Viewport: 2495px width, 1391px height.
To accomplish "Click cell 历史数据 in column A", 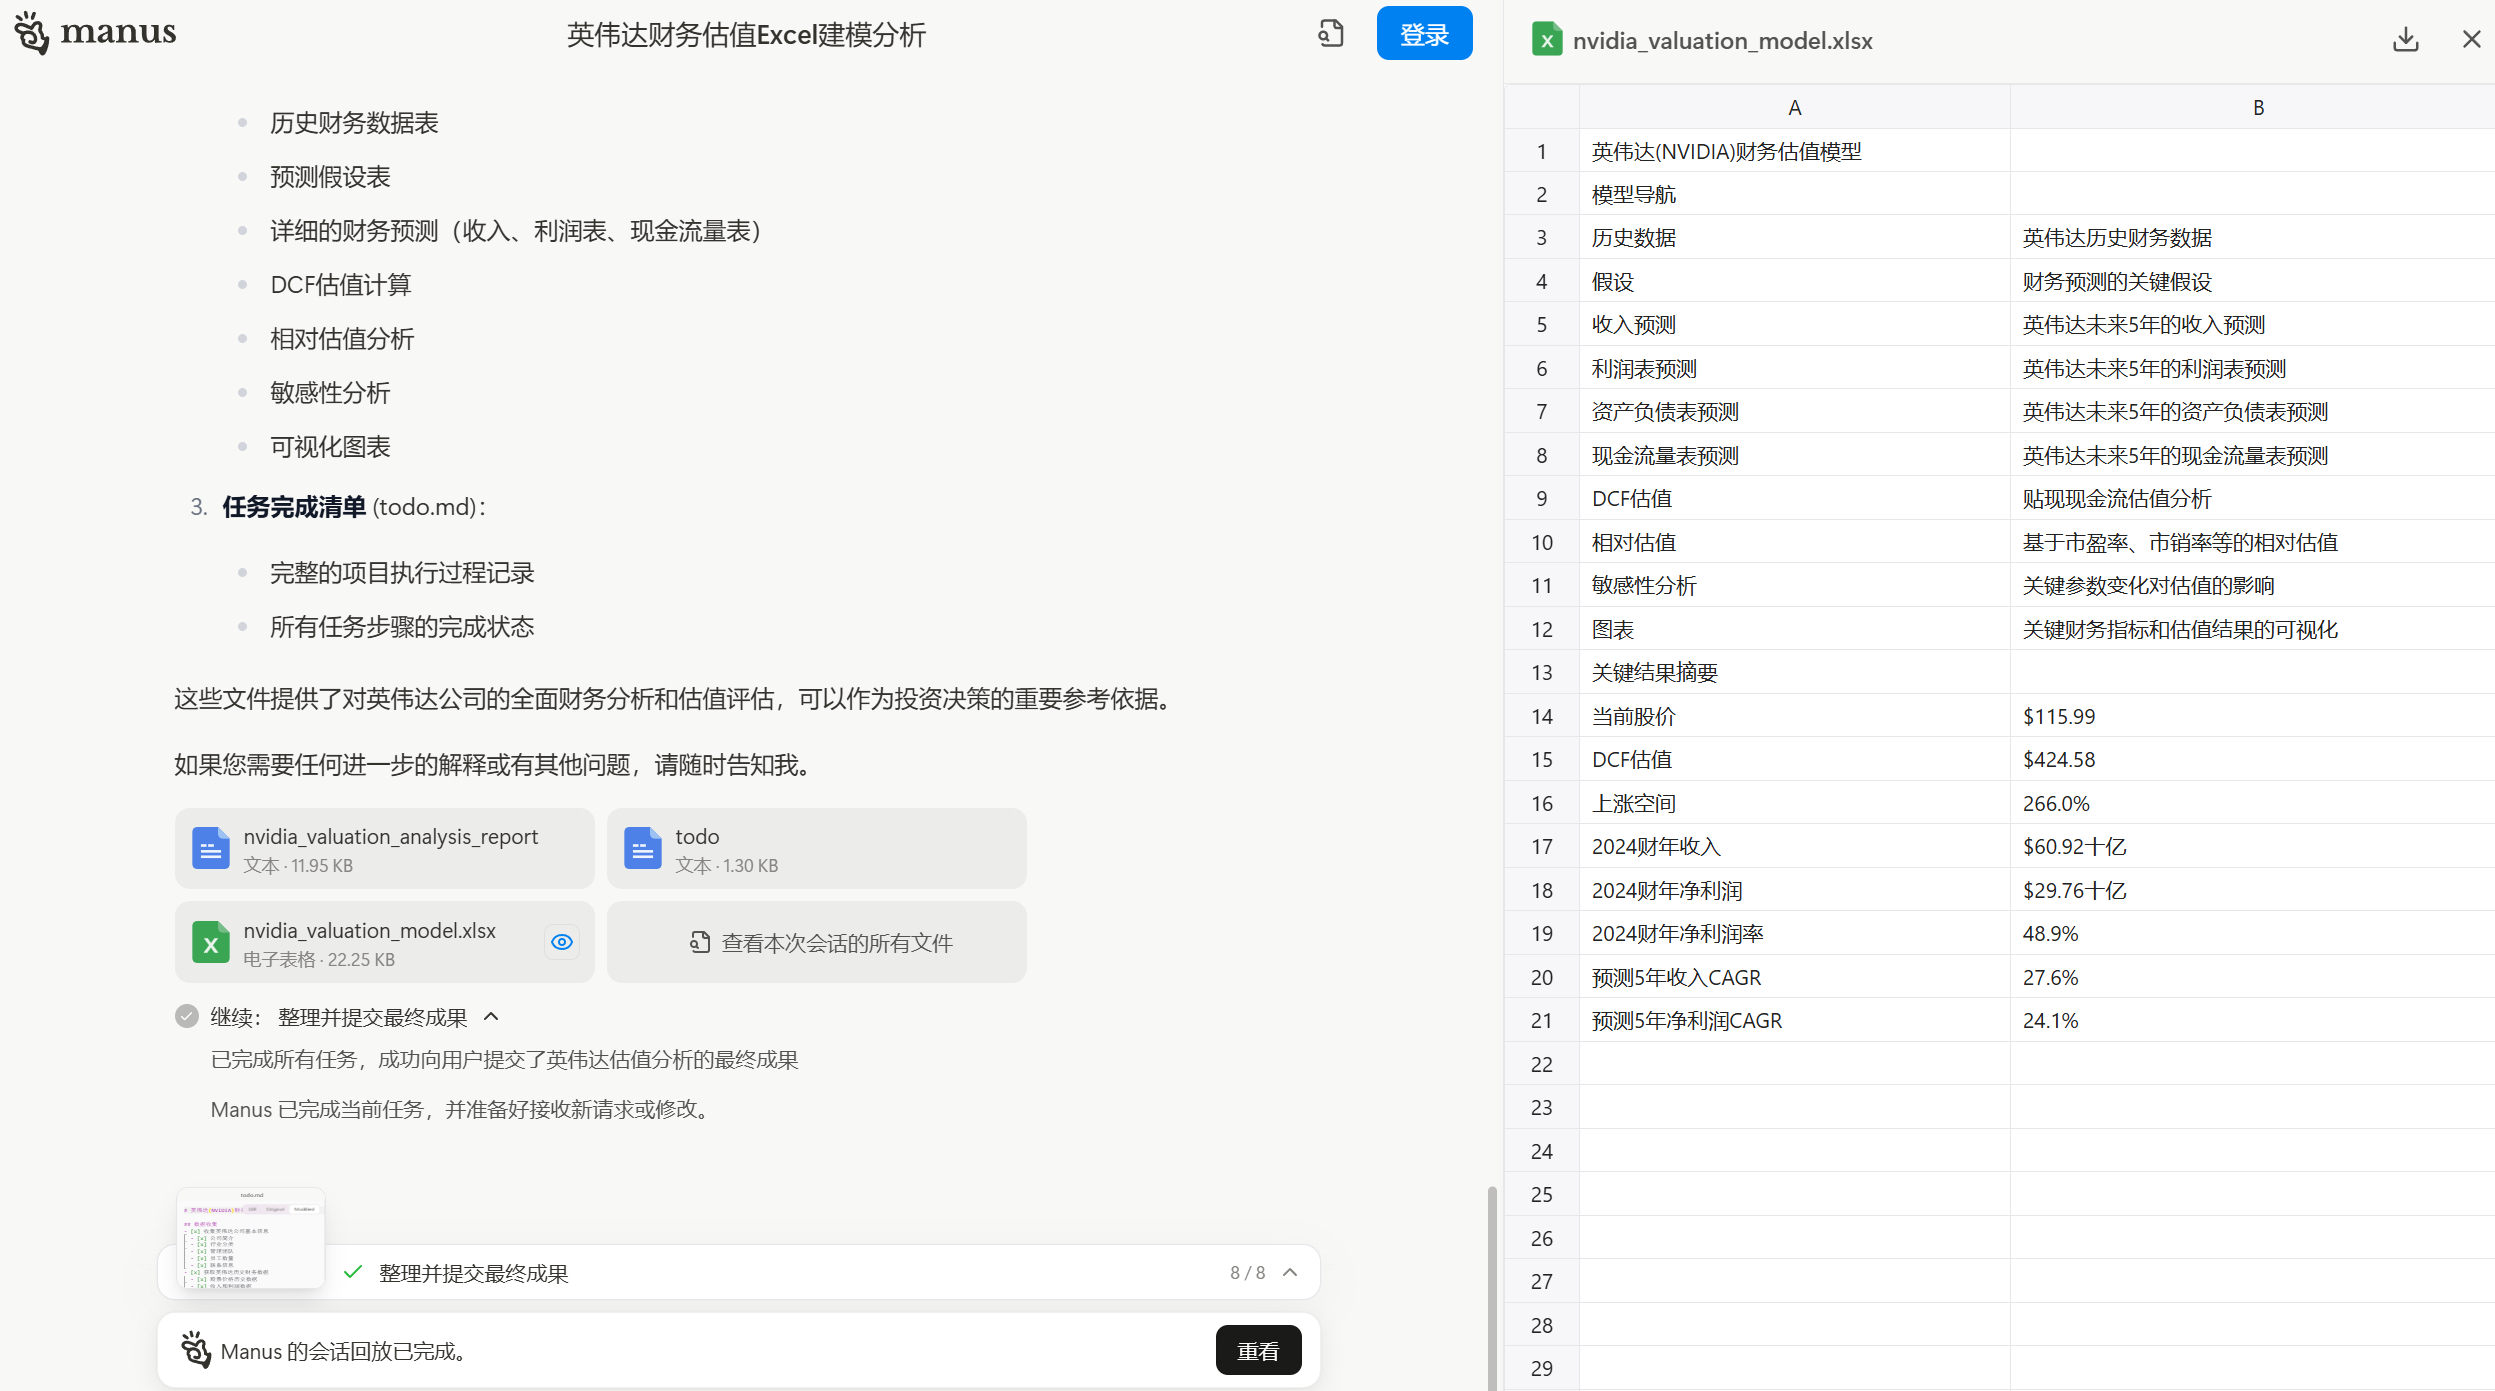I will 1794,238.
